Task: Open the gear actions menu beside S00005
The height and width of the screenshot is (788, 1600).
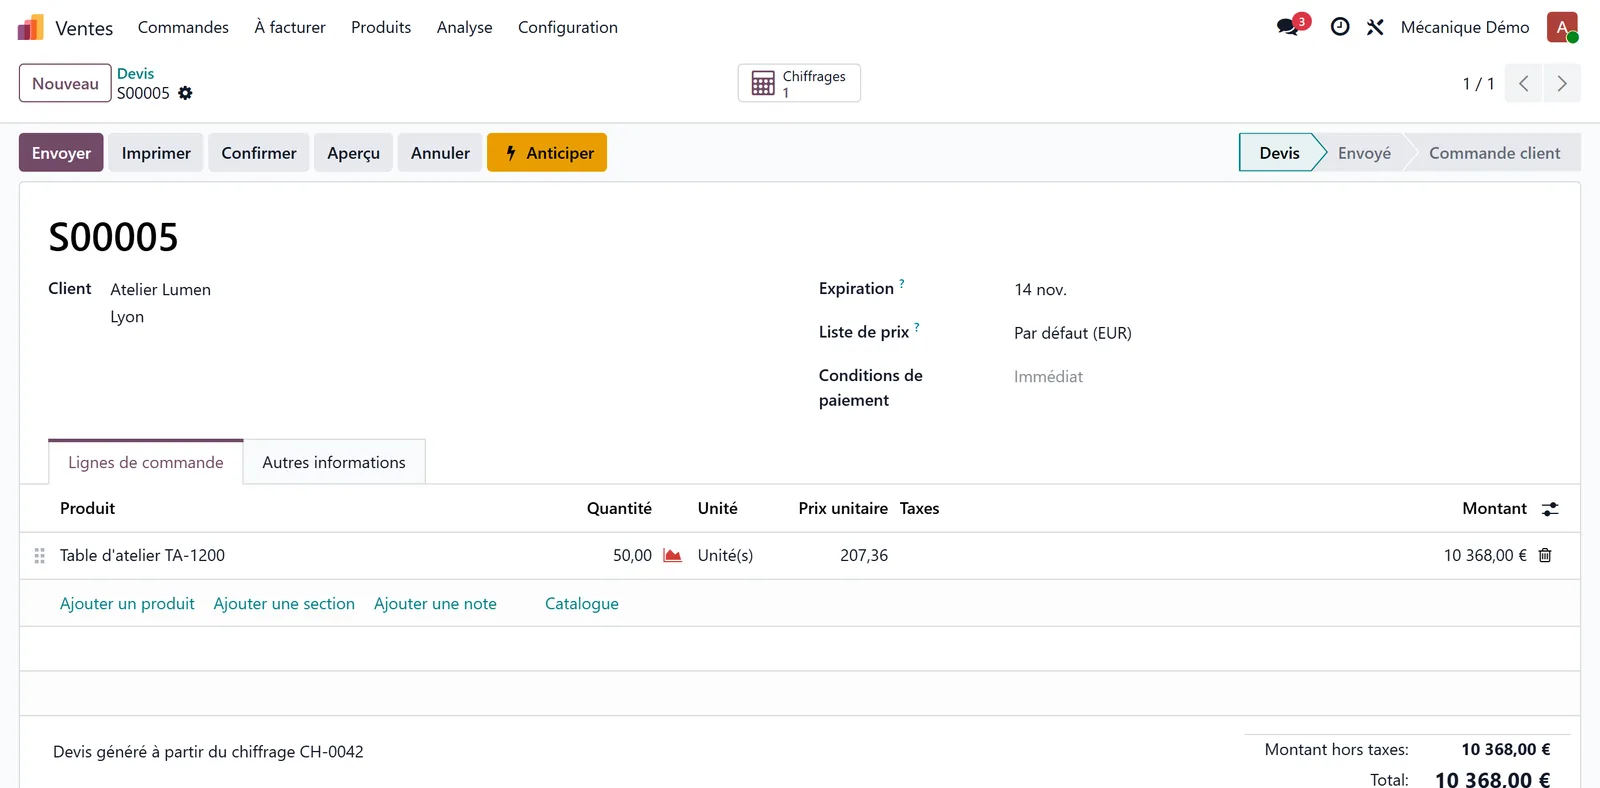Action: tap(185, 93)
